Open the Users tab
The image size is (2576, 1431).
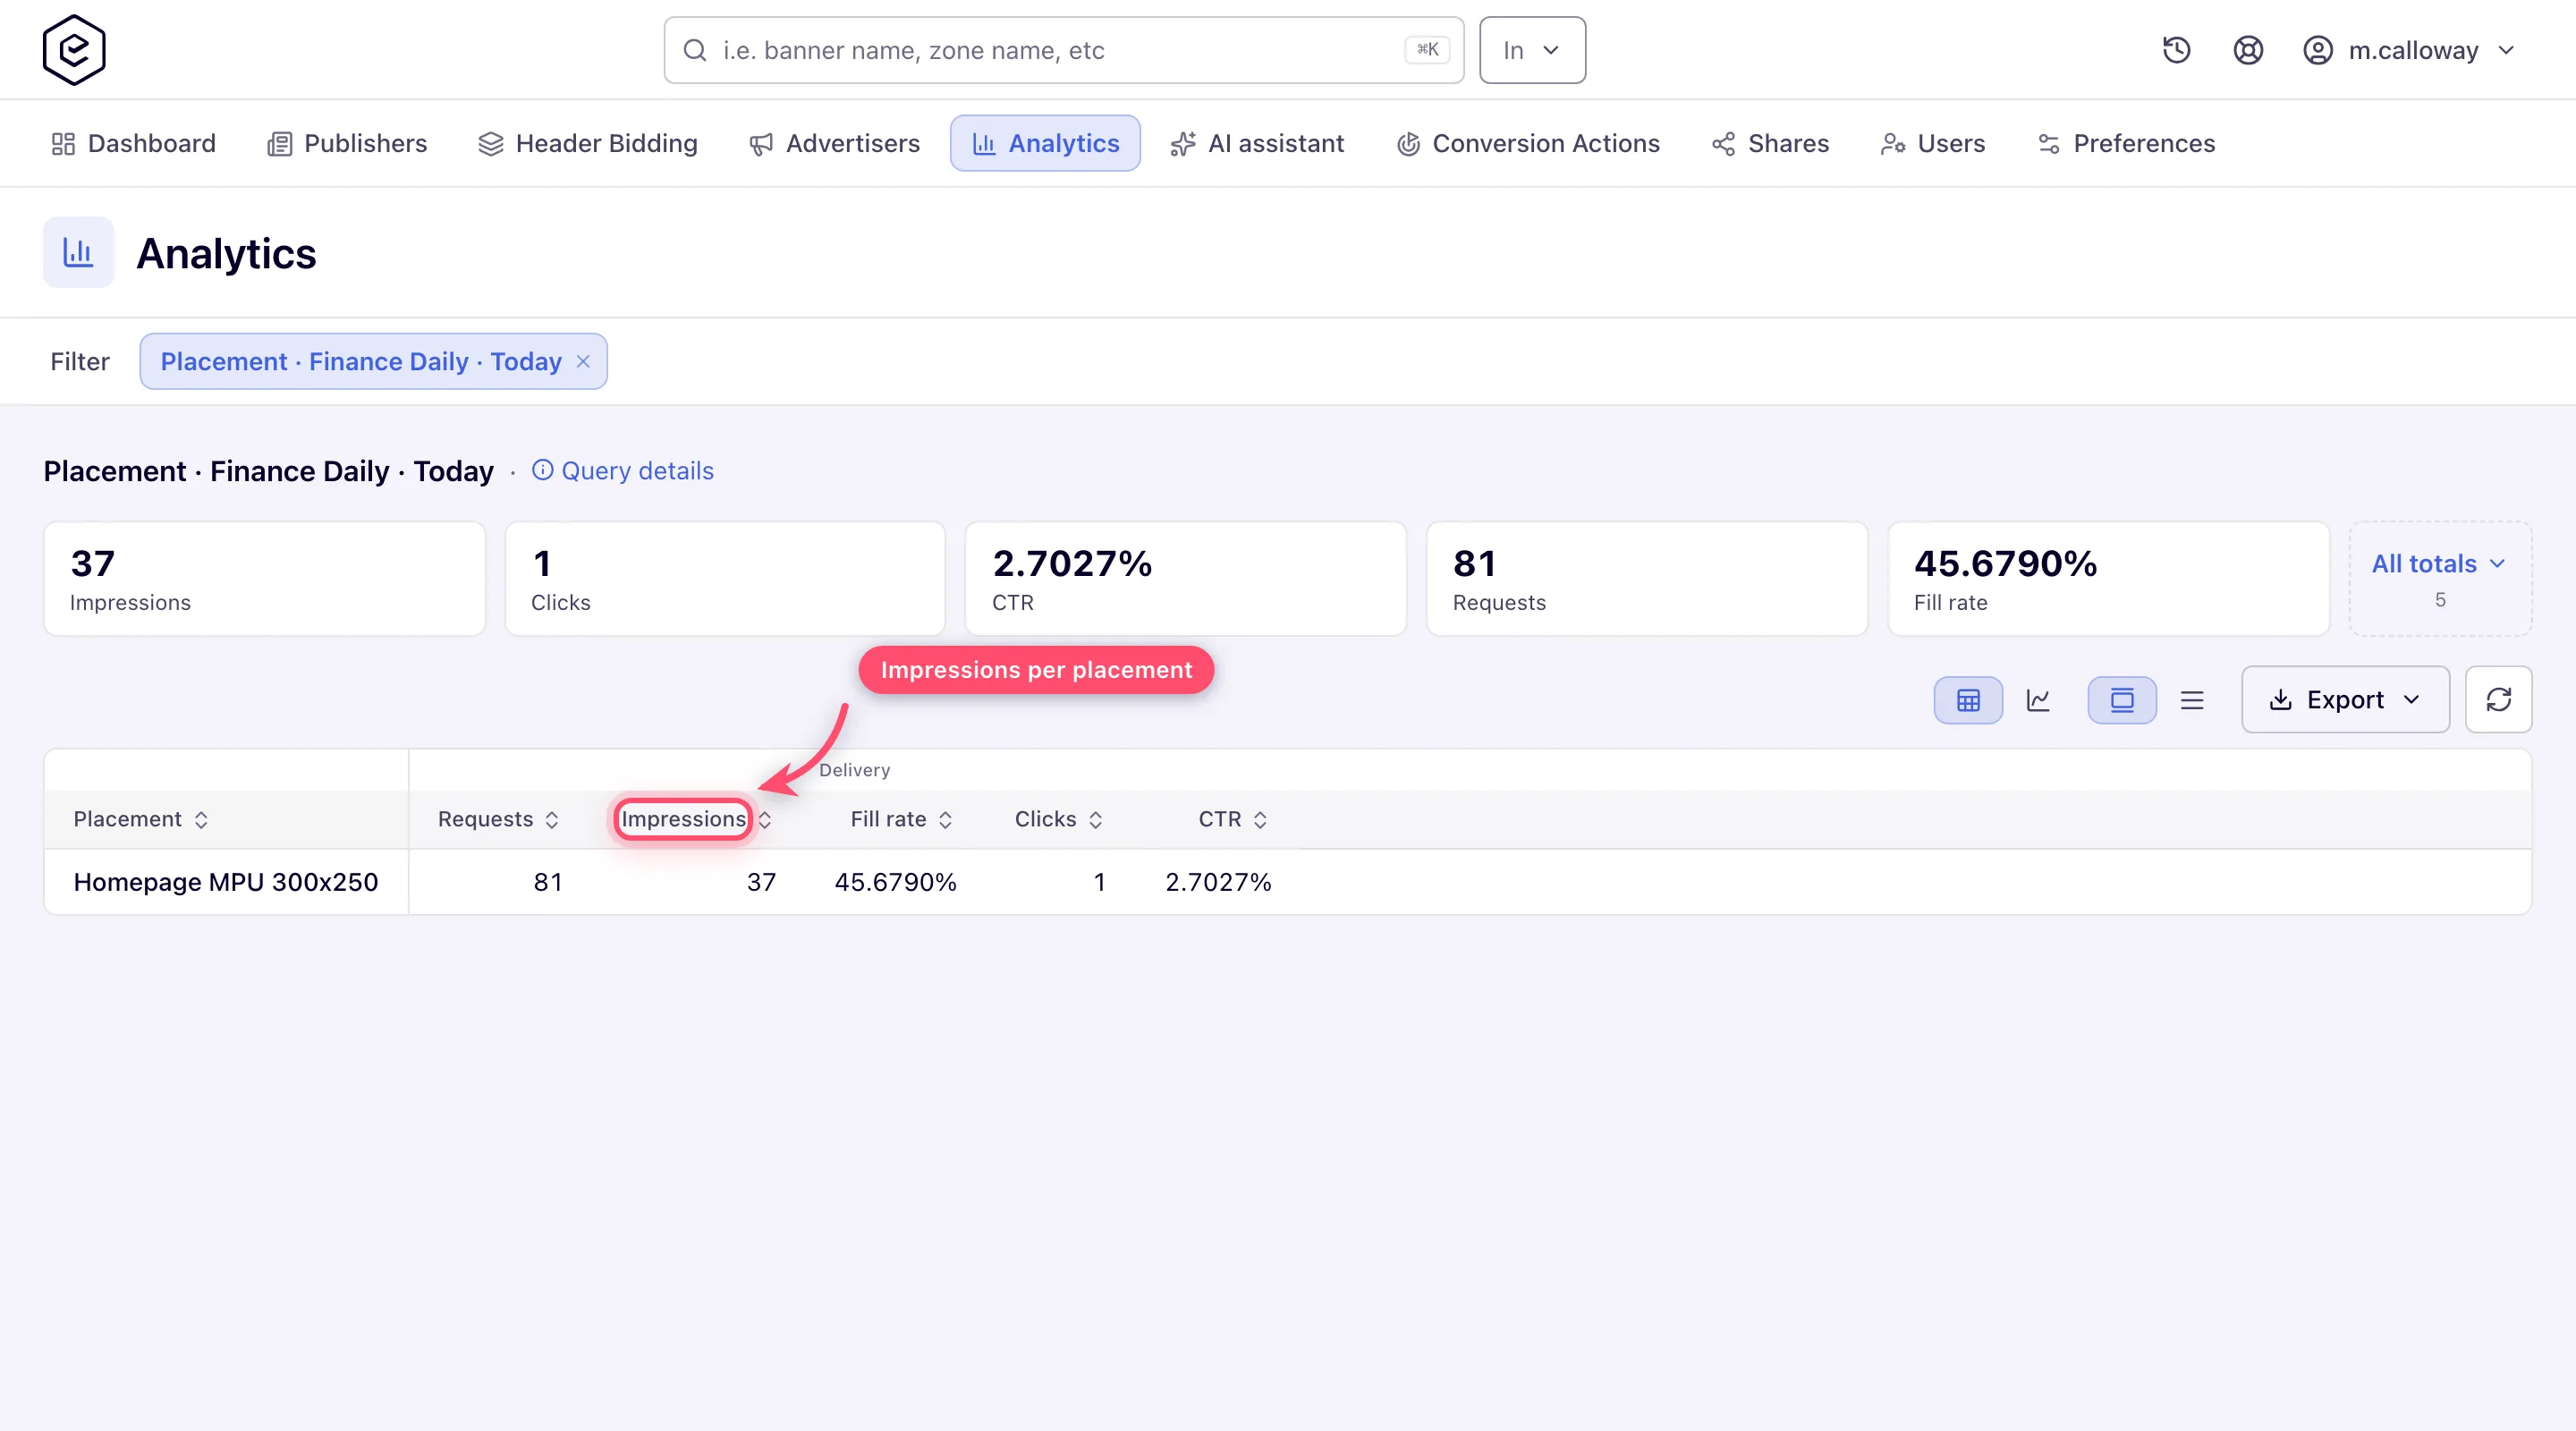pos(1932,143)
